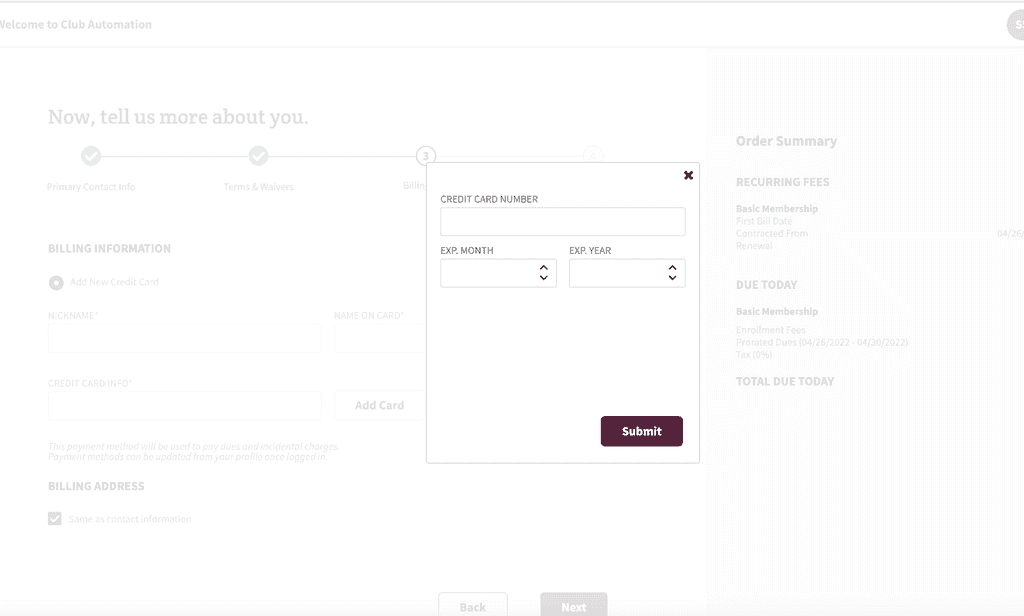Click the Back button
Screen dimensions: 1024x616
coord(473,605)
